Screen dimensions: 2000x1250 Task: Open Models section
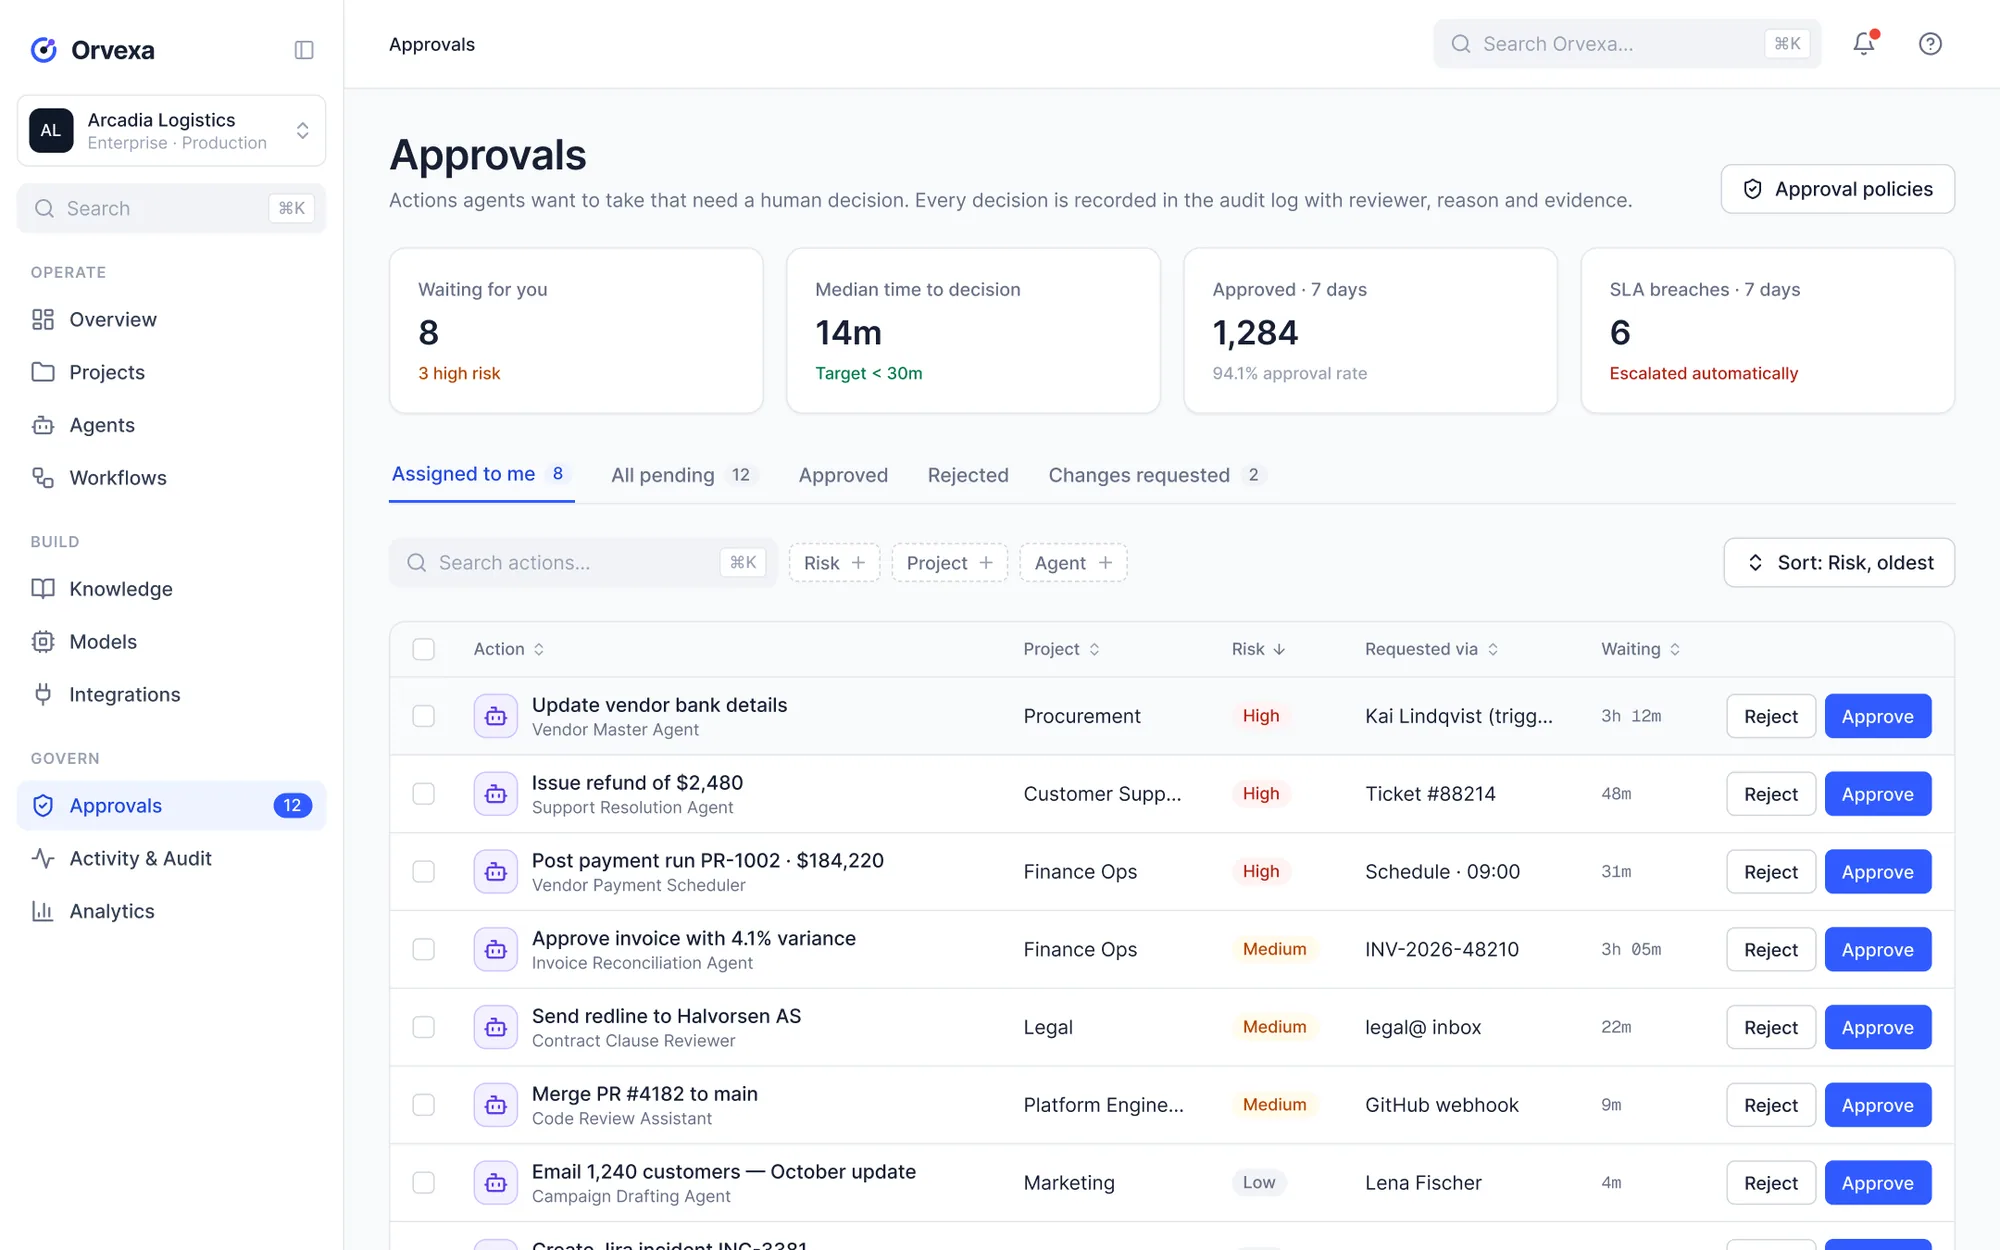click(171, 642)
